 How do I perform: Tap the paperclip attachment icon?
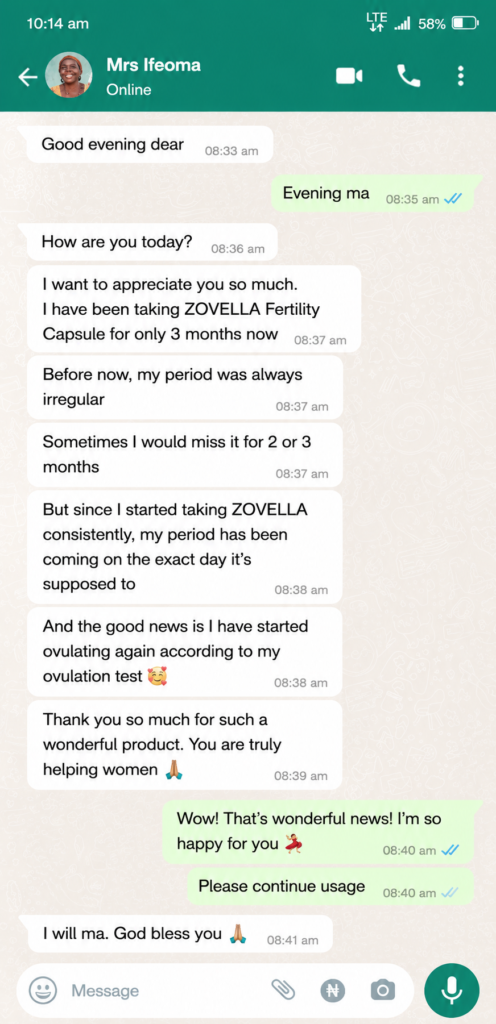[x=283, y=990]
